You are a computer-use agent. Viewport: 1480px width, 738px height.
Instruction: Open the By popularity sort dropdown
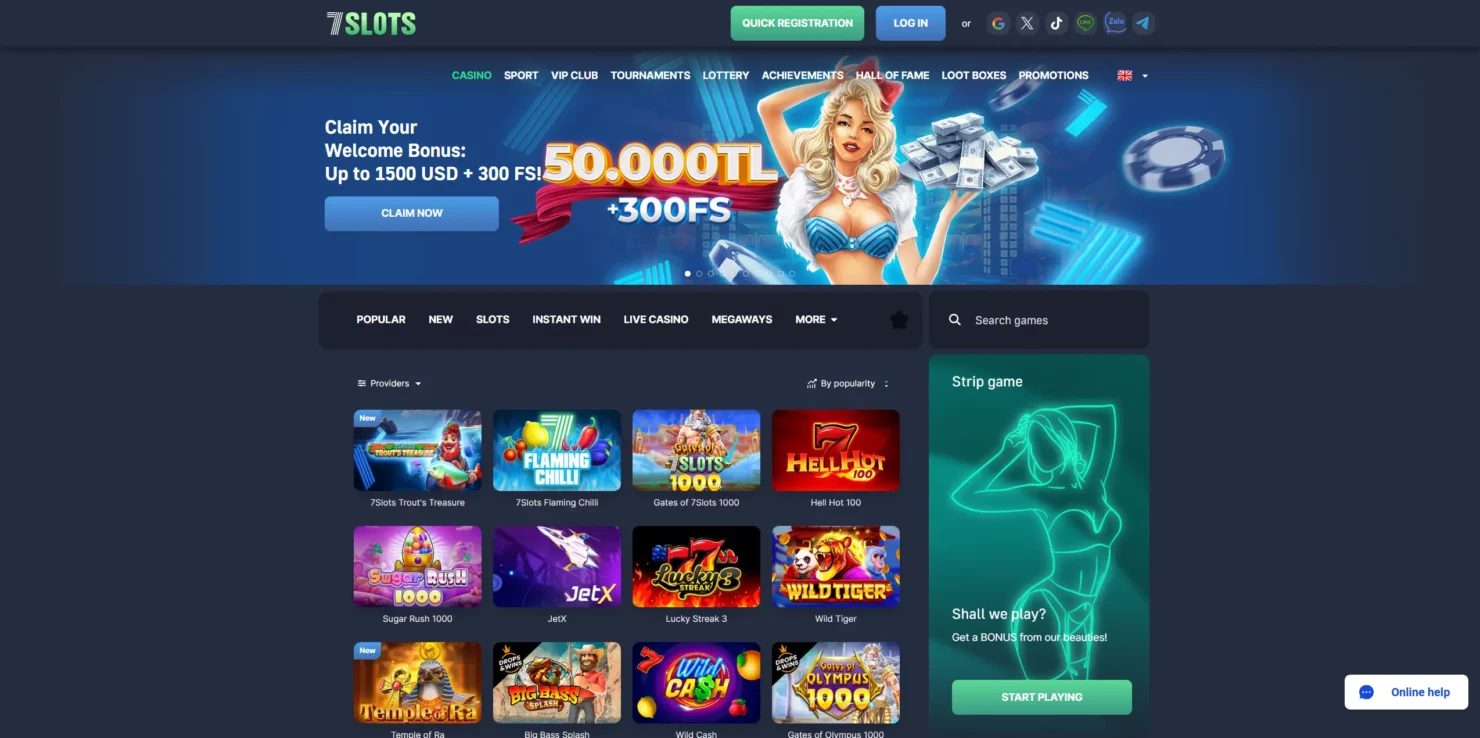(x=848, y=383)
